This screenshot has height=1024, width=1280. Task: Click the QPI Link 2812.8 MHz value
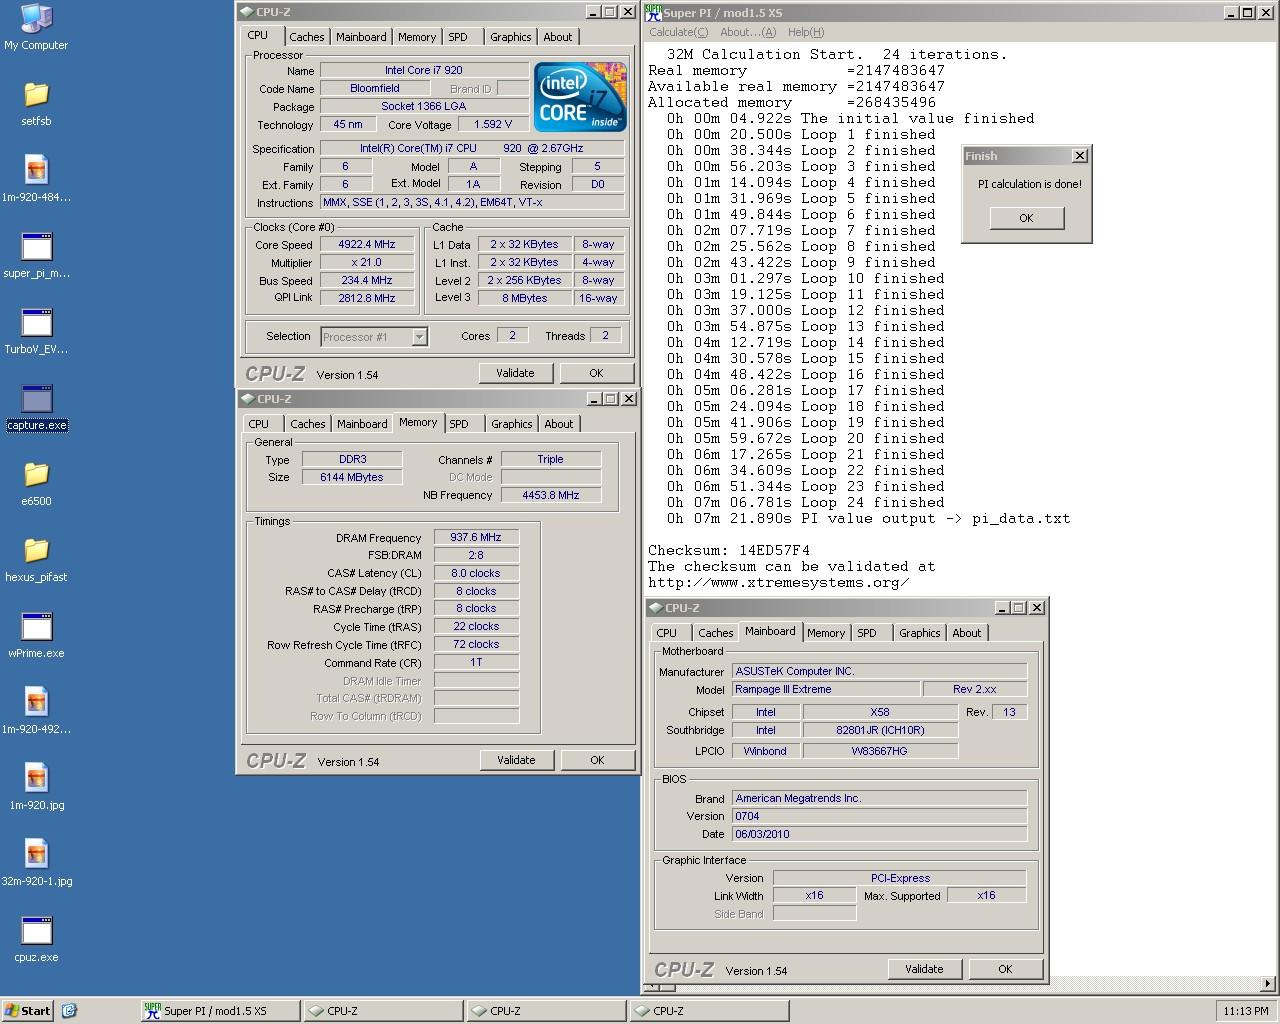click(x=366, y=298)
